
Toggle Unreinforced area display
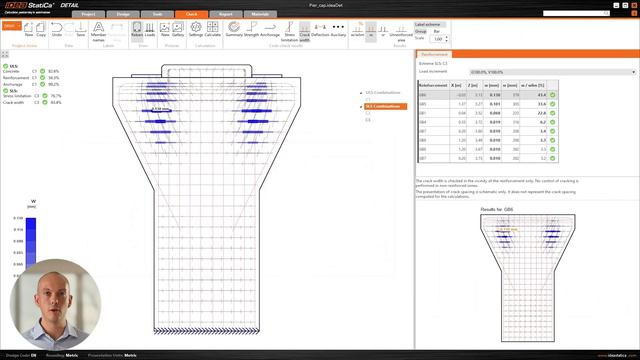[x=401, y=32]
